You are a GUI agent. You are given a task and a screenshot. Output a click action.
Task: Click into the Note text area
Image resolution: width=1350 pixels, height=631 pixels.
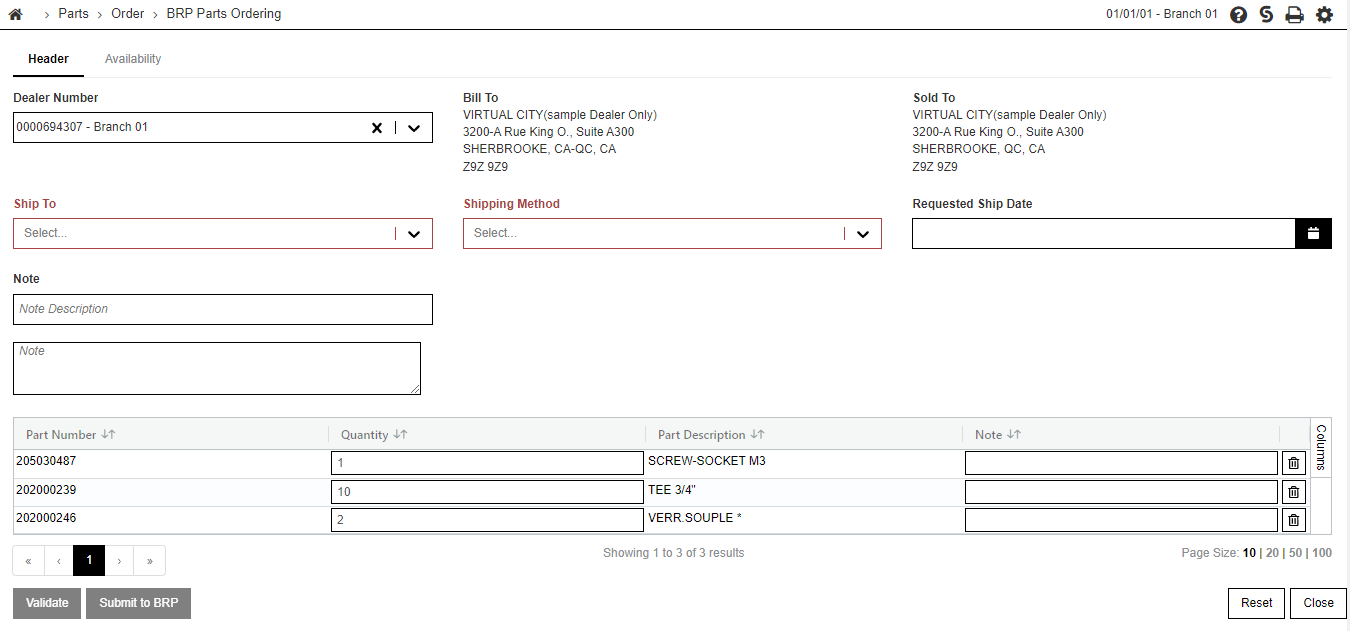pyautogui.click(x=217, y=368)
